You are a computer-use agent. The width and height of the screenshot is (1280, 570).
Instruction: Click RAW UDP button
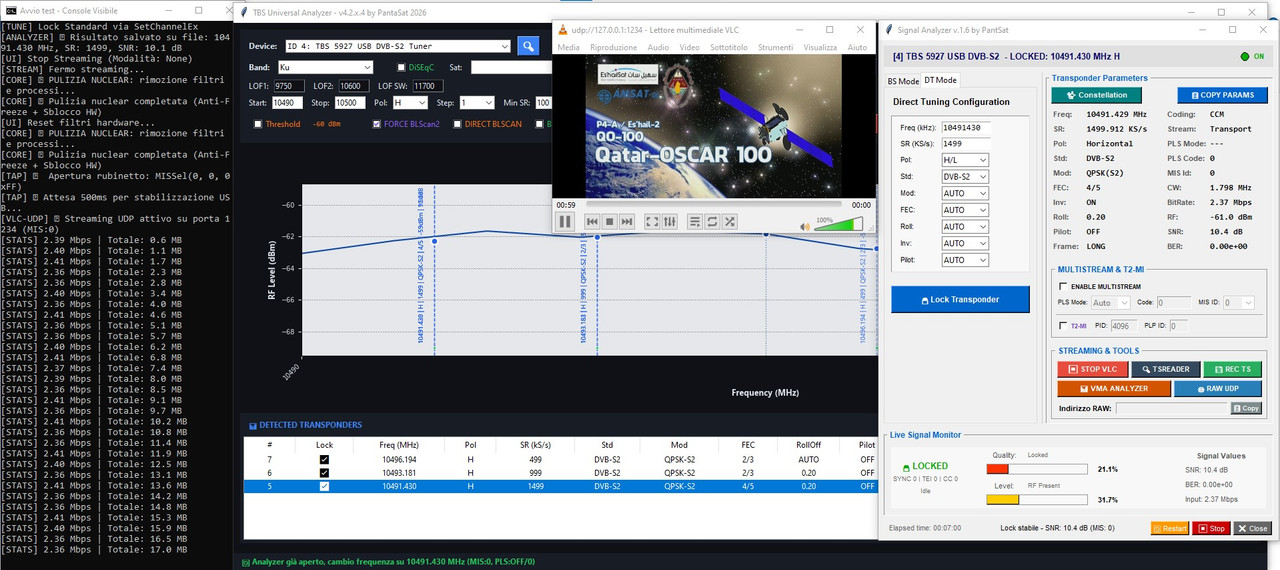(1218, 388)
